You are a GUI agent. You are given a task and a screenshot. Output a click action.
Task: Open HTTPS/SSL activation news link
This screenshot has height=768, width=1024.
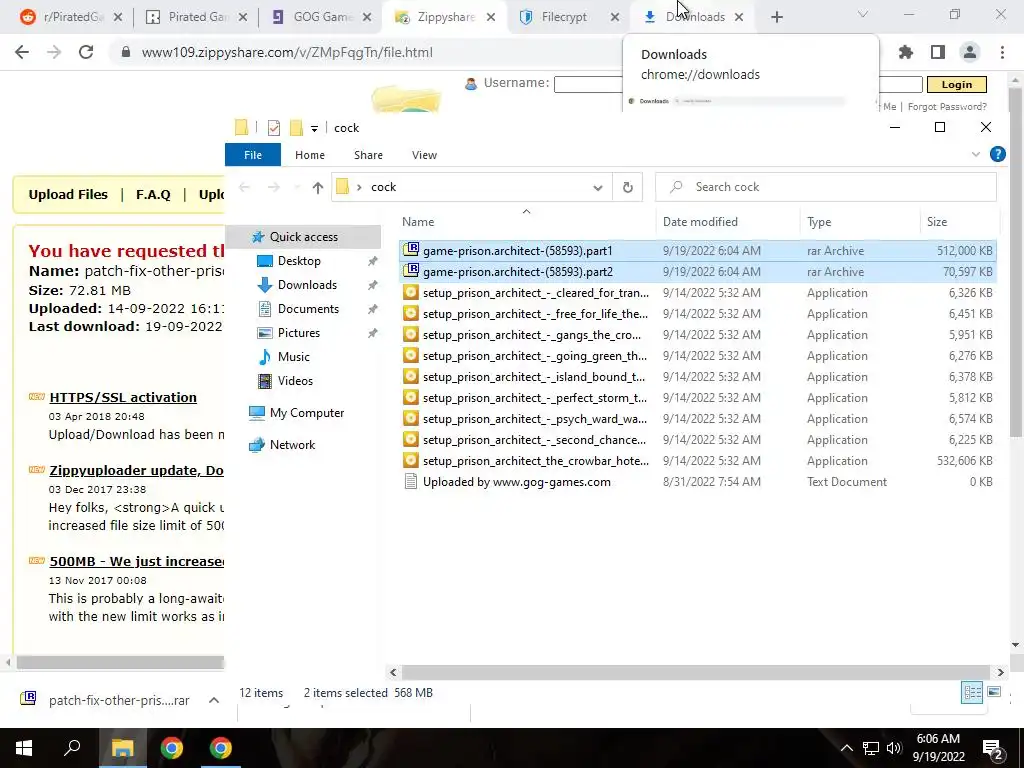tap(123, 397)
